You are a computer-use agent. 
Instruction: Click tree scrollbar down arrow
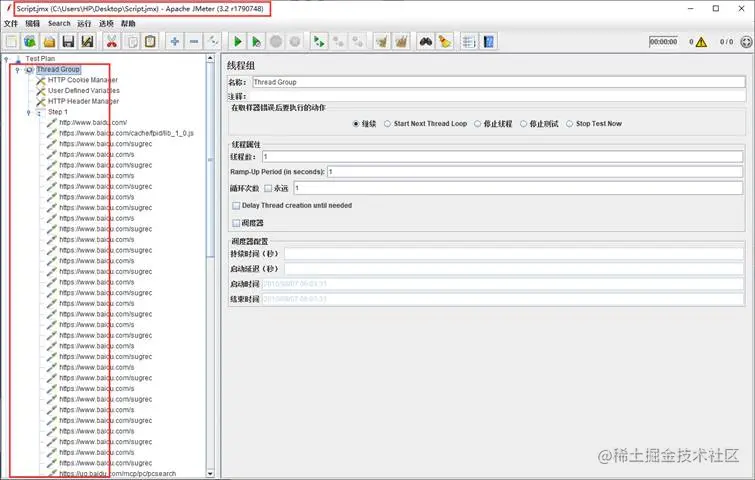pos(210,473)
